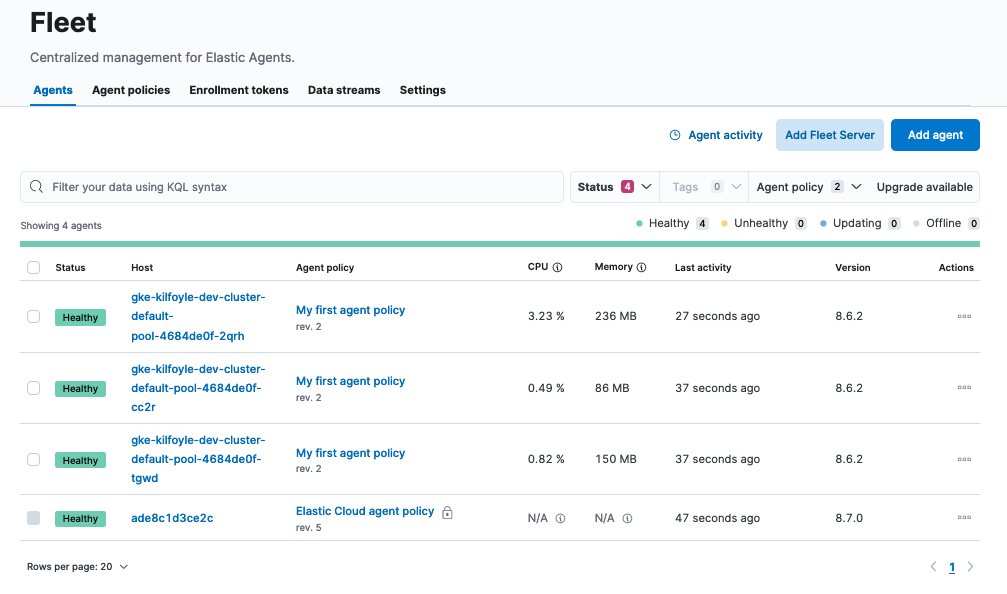Select the checkbox for gke-kilfoyle-dev-cluster-default-pool-4684de0f-2qrh
Viewport: 1007px width, 594px height.
[33, 316]
